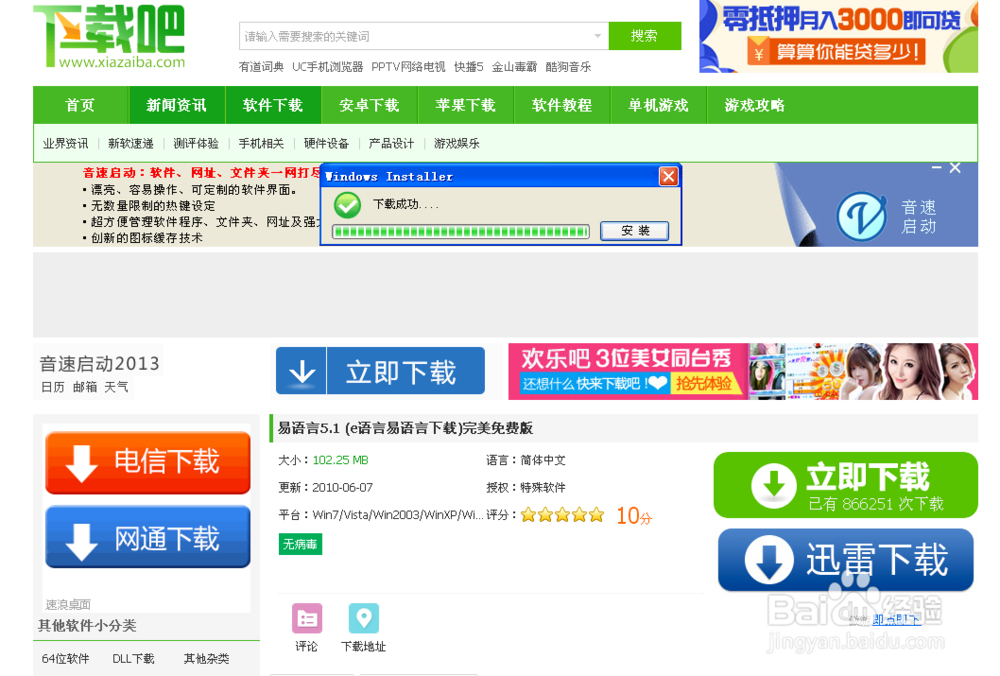Open the 金山毒霸 hot search link
The width and height of the screenshot is (1000, 676).
click(514, 67)
